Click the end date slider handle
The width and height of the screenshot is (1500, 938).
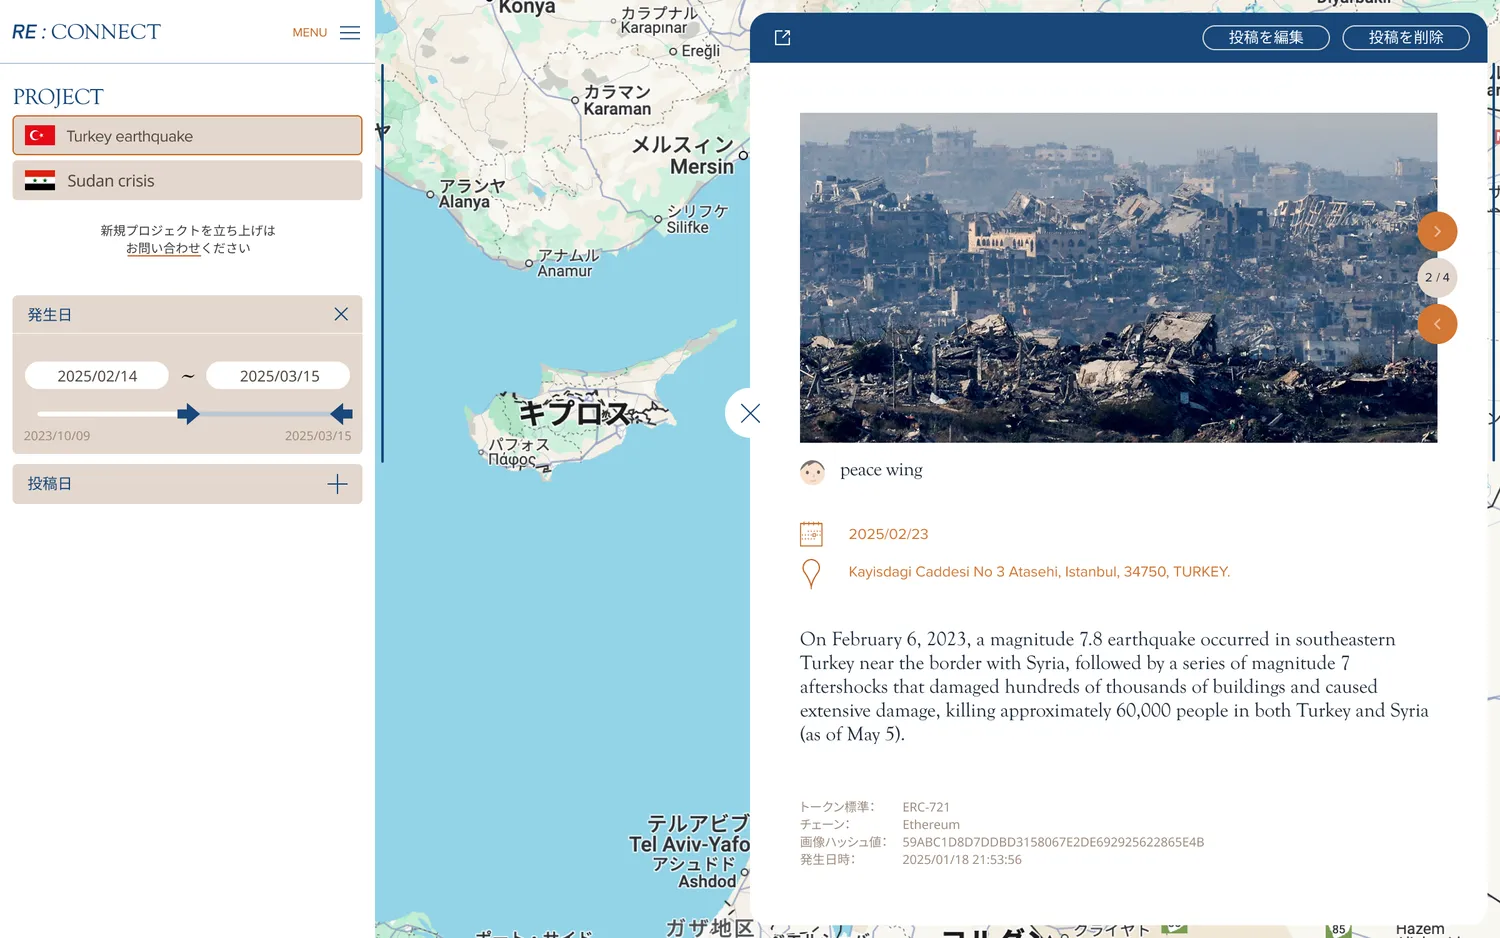pyautogui.click(x=342, y=414)
